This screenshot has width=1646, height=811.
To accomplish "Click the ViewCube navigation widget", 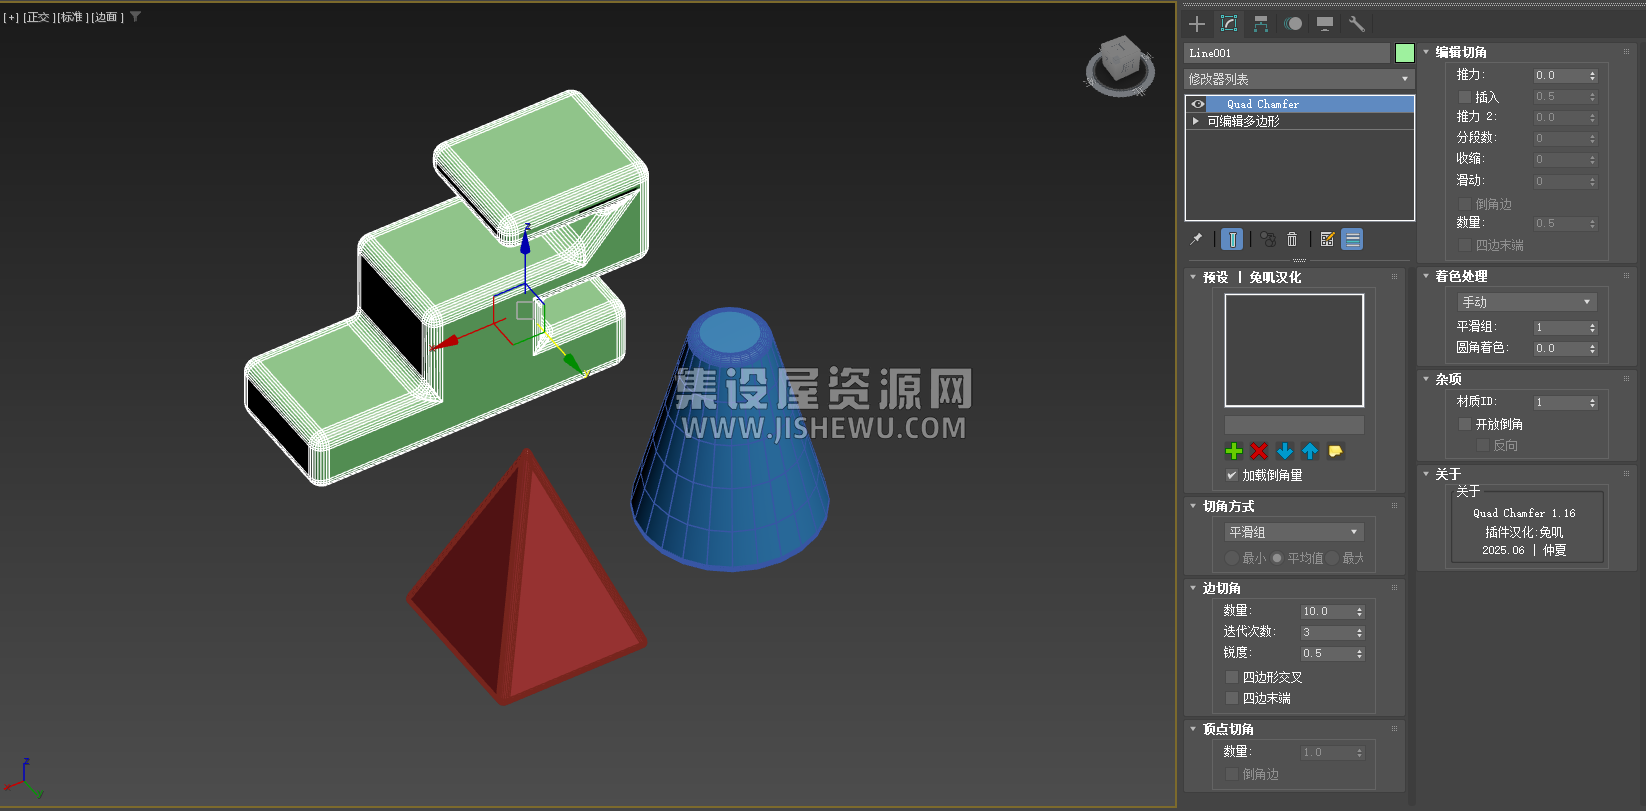I will (1120, 65).
